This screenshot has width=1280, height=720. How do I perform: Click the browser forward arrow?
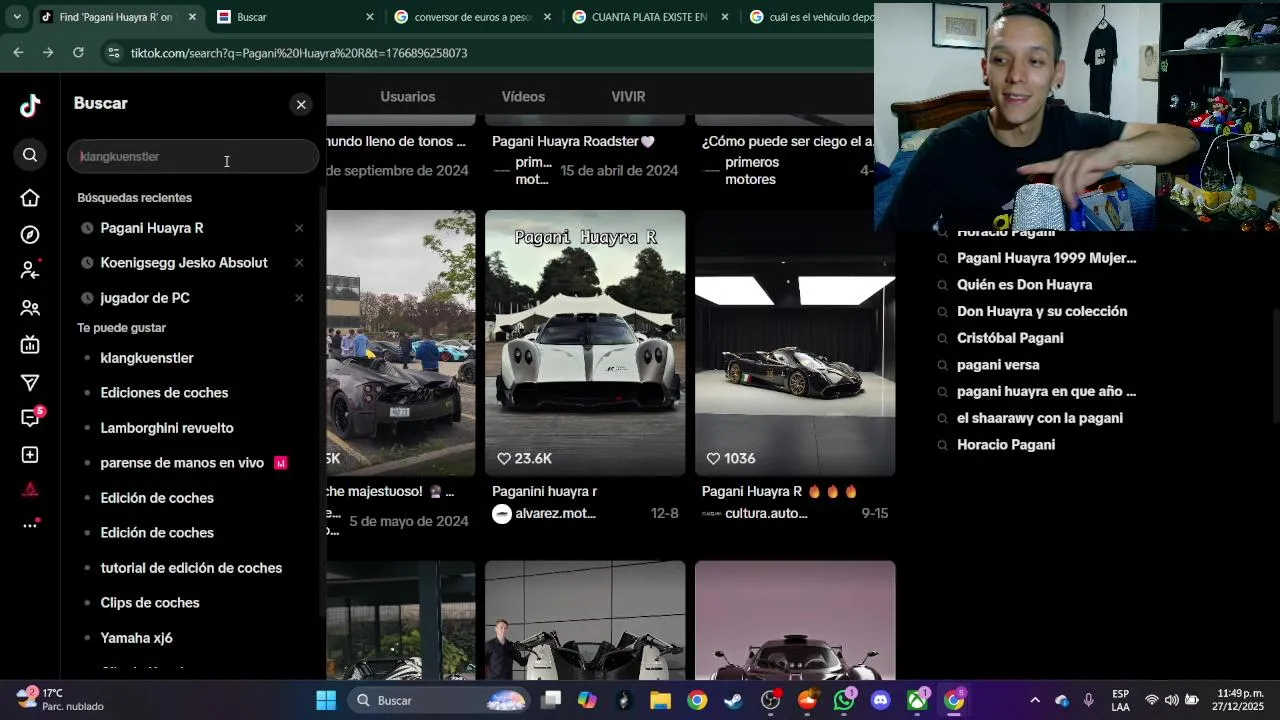[x=48, y=52]
